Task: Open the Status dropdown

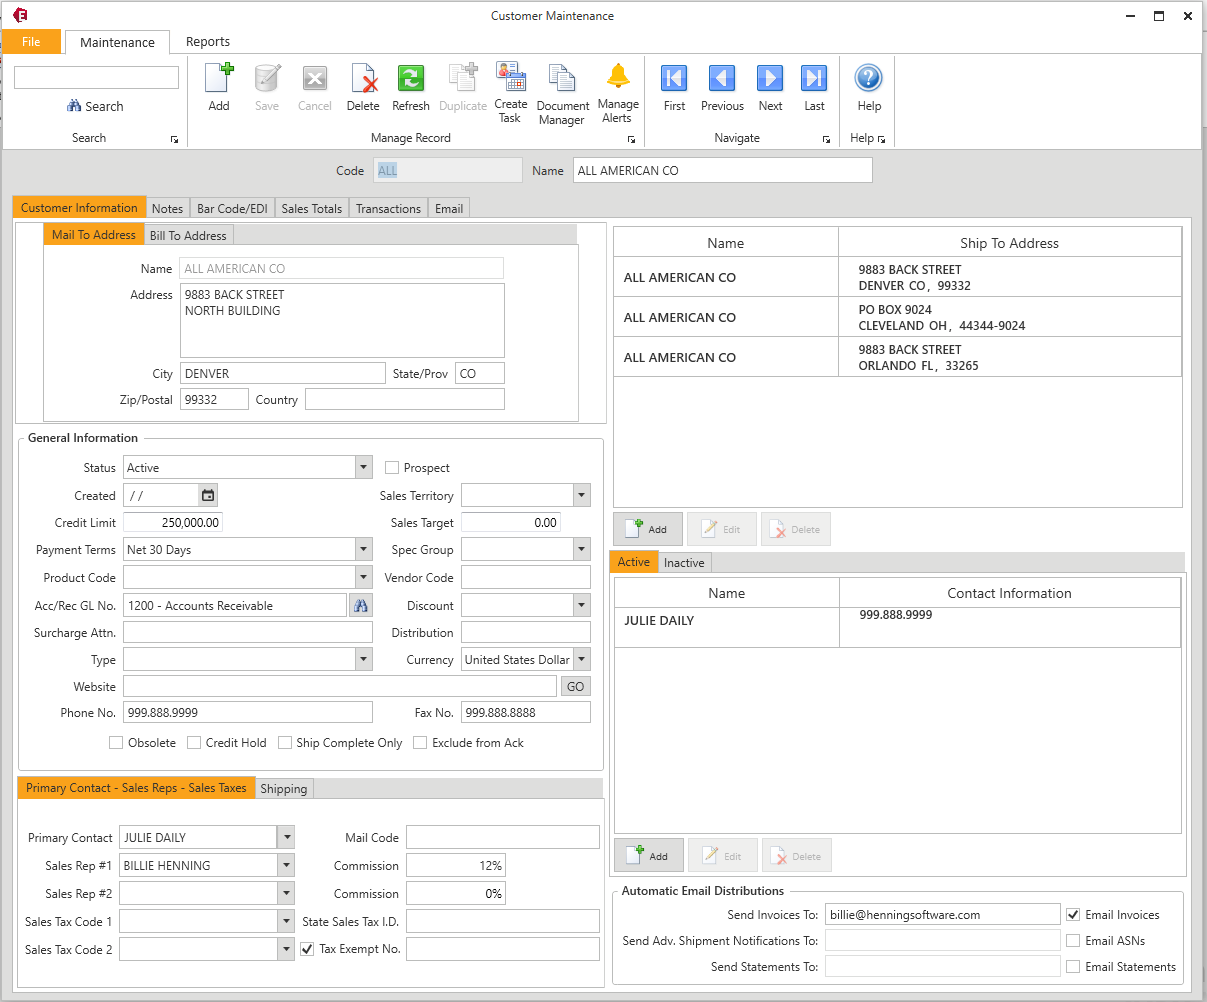Action: (x=362, y=467)
